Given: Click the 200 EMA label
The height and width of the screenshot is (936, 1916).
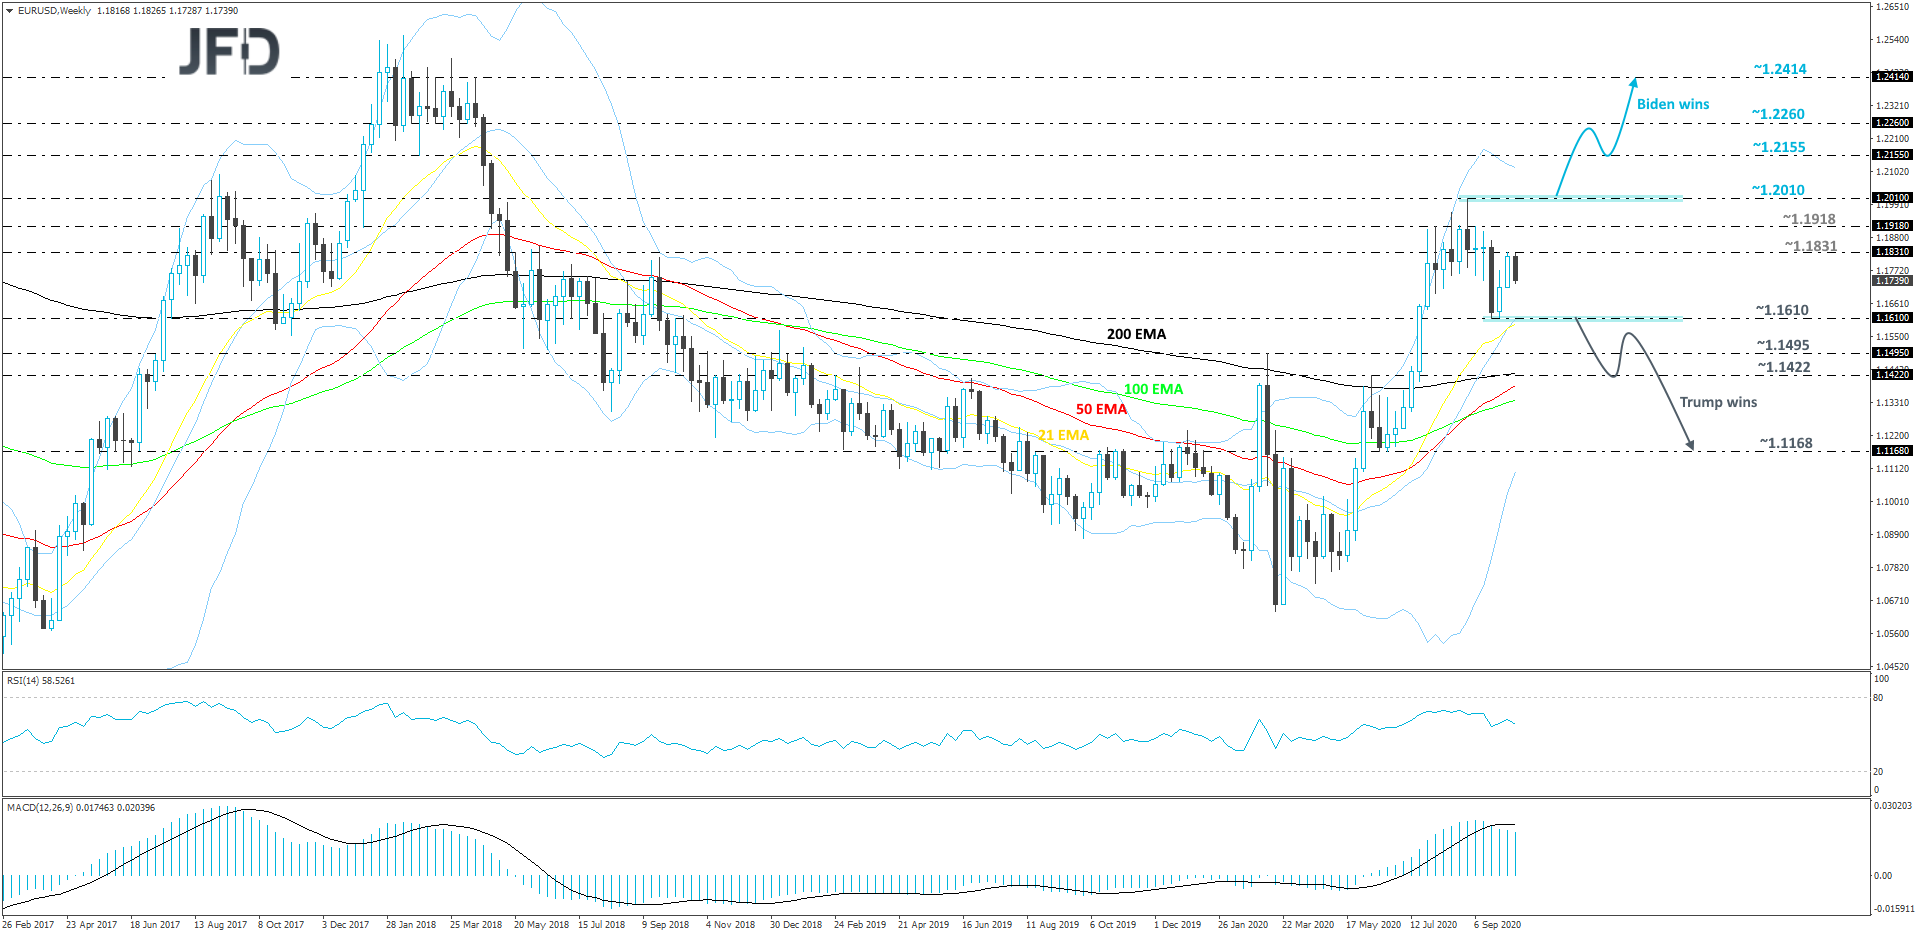Looking at the screenshot, I should point(1136,334).
